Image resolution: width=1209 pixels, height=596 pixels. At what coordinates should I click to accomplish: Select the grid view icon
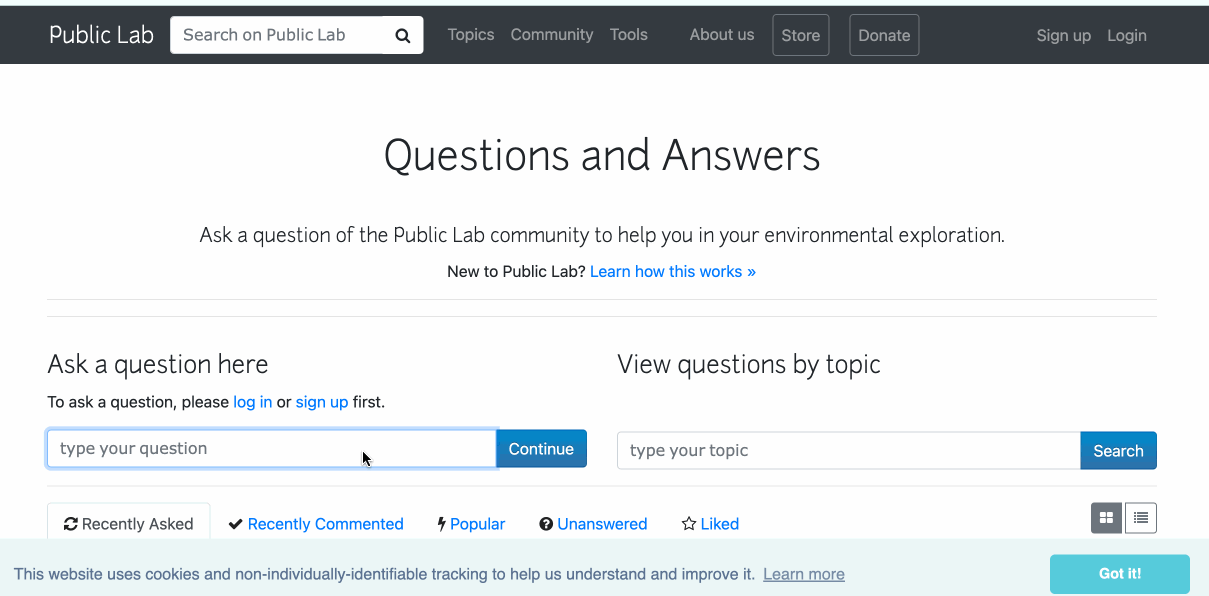1106,517
